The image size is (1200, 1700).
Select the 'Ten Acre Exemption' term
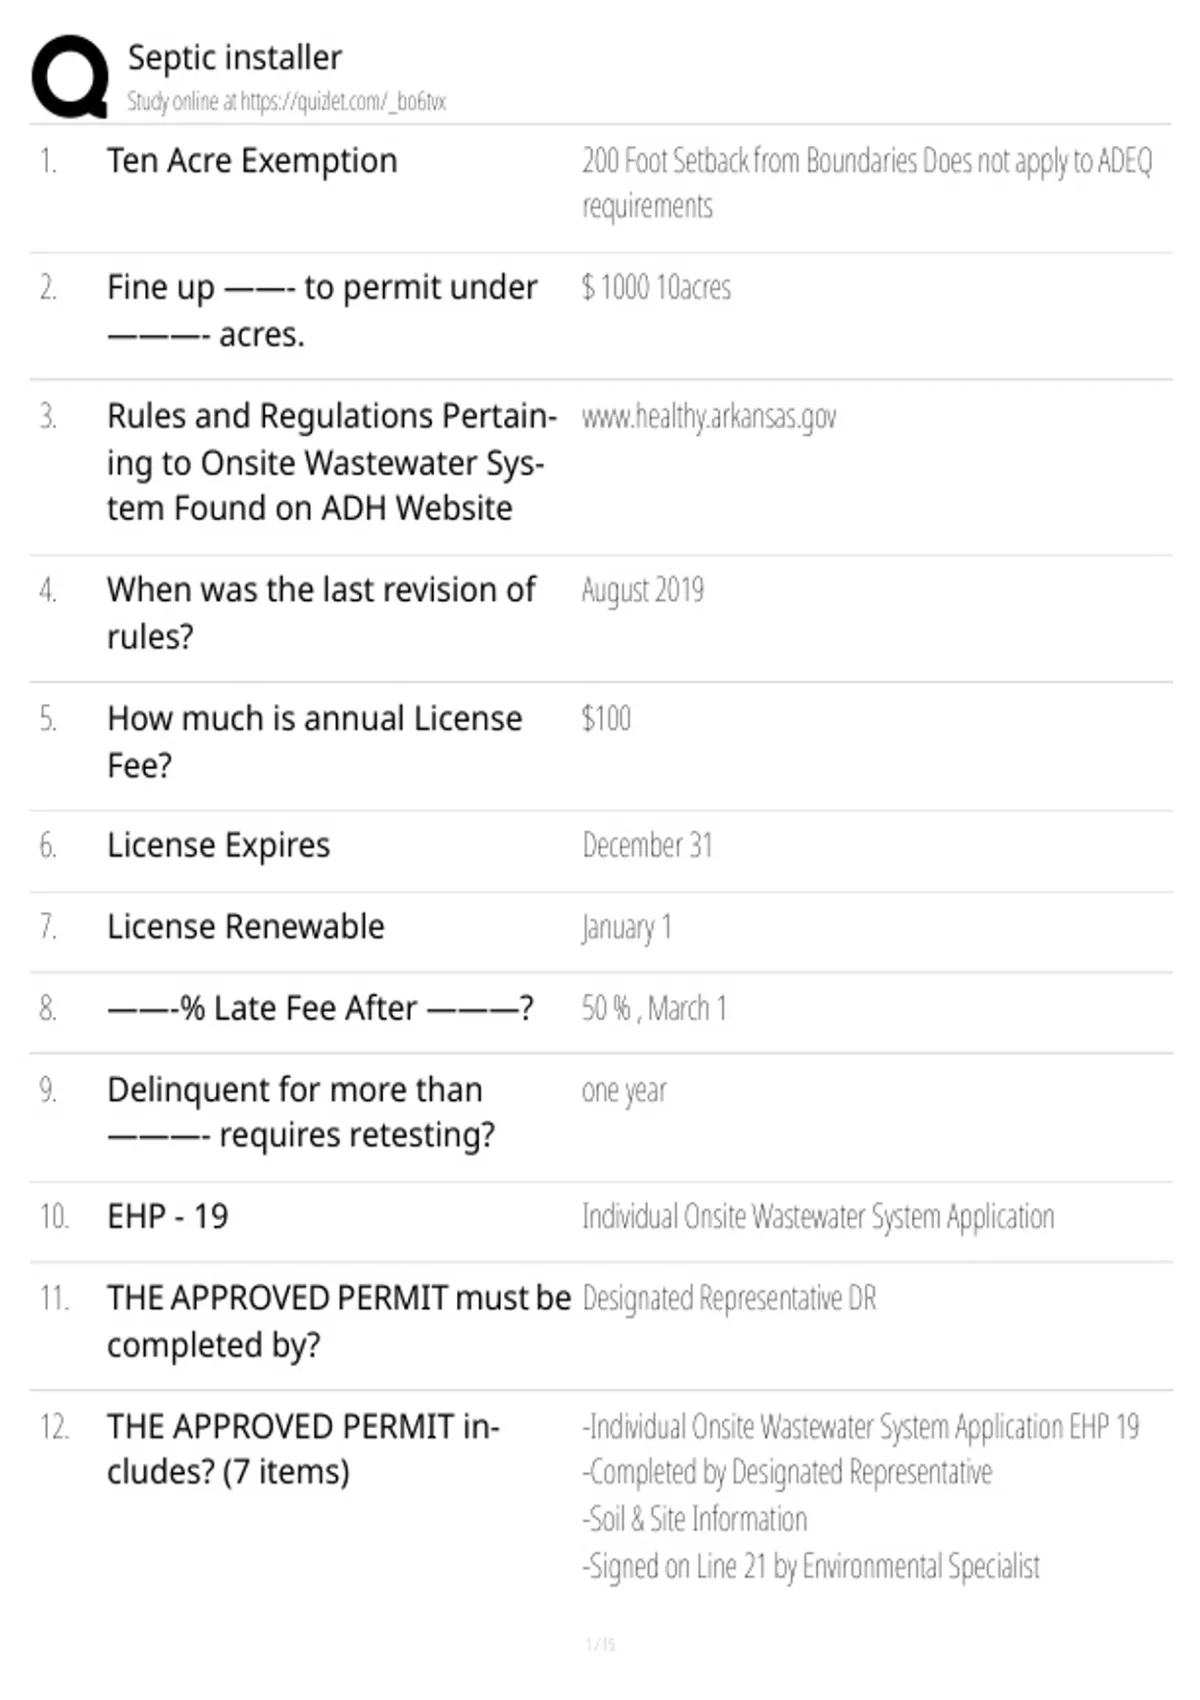[x=252, y=160]
